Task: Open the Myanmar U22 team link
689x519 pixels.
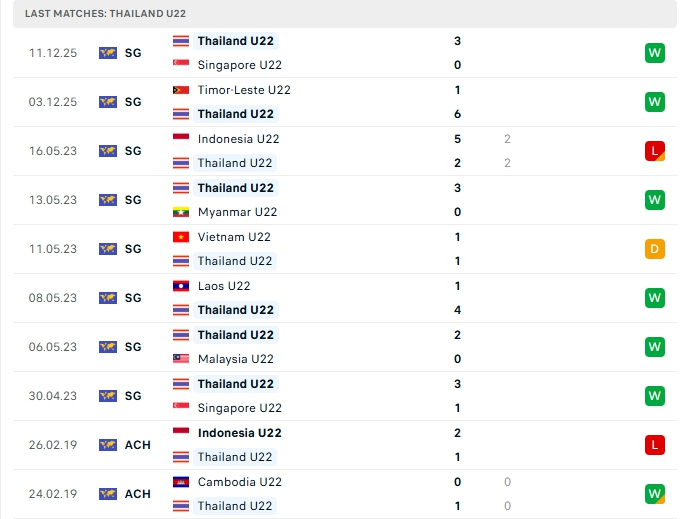Action: pyautogui.click(x=237, y=212)
